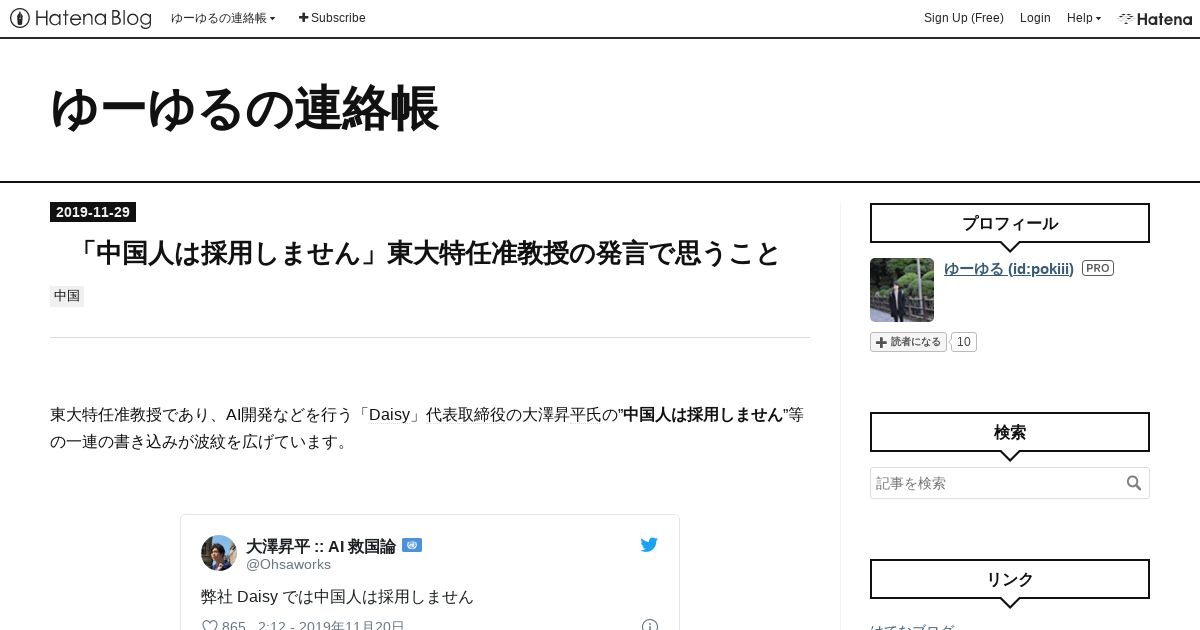Open the PRO badge next to profile name
Screen dimensions: 1200x630
(1098, 268)
